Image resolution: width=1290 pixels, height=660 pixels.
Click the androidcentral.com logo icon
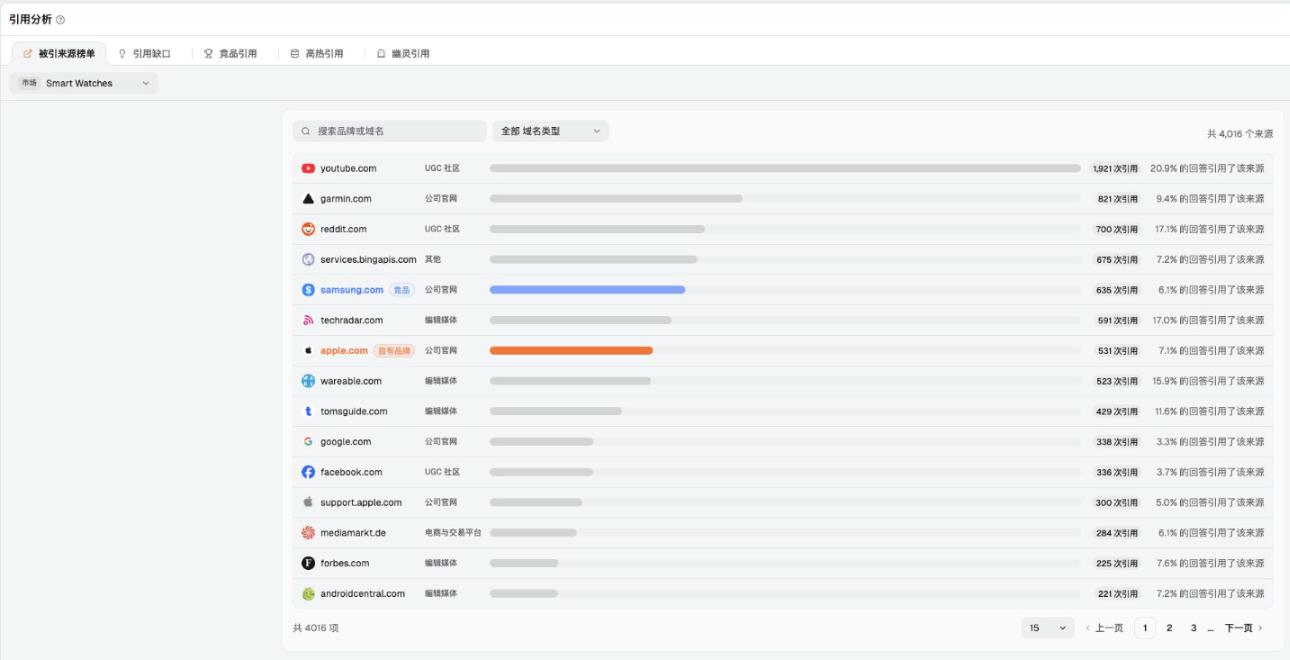[x=308, y=594]
